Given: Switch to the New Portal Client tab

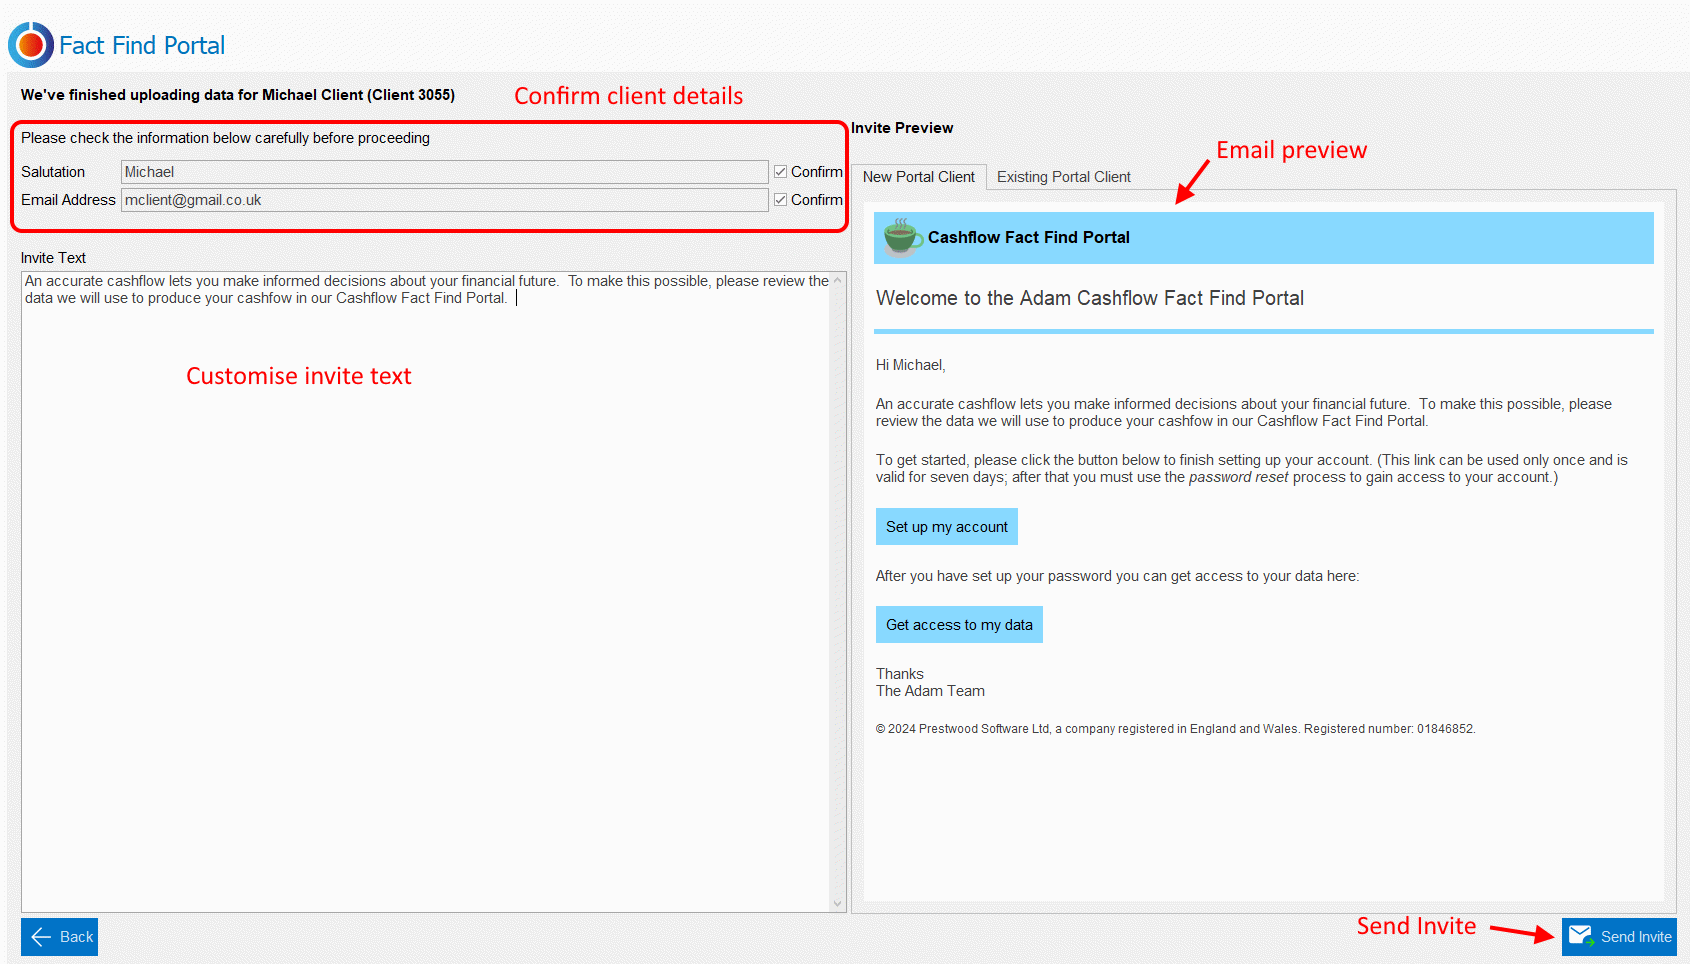Looking at the screenshot, I should [918, 177].
